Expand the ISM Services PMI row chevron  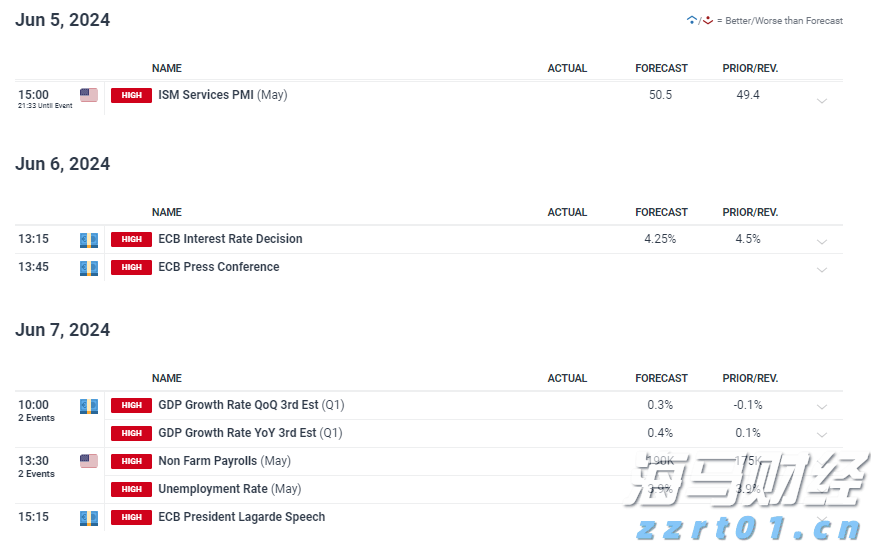coord(821,101)
